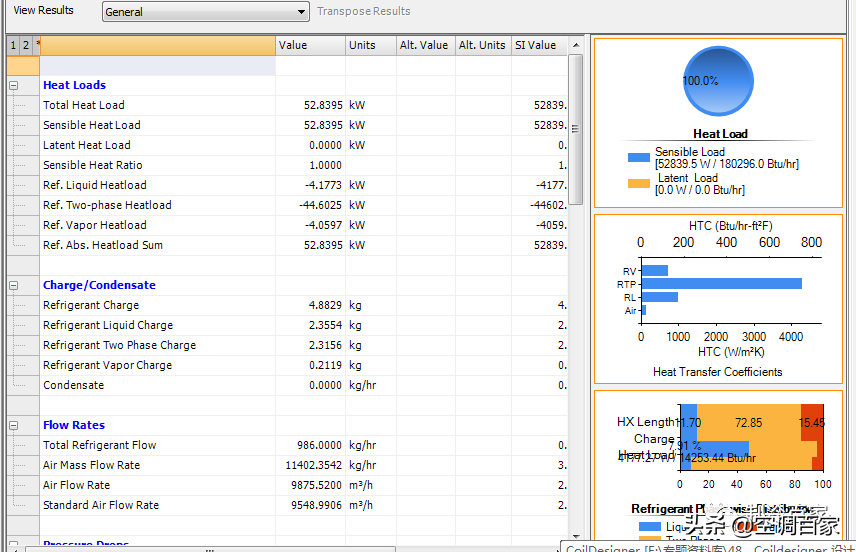Select the Total Heat Load row

pos(84,105)
